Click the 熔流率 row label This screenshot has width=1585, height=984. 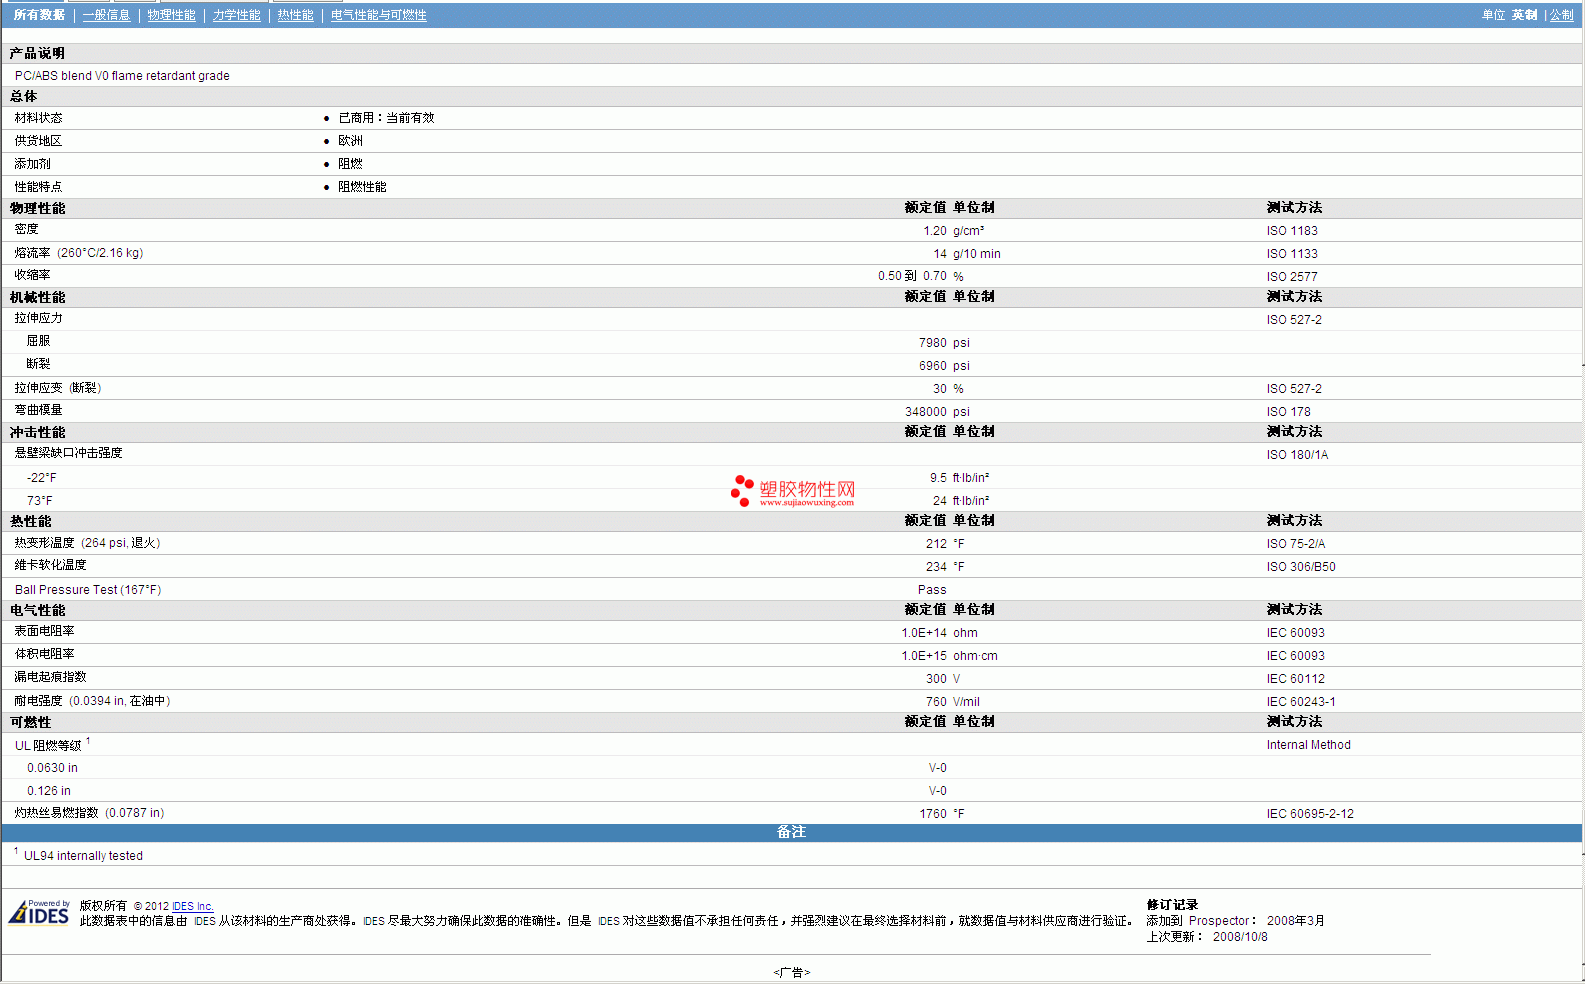coord(79,253)
